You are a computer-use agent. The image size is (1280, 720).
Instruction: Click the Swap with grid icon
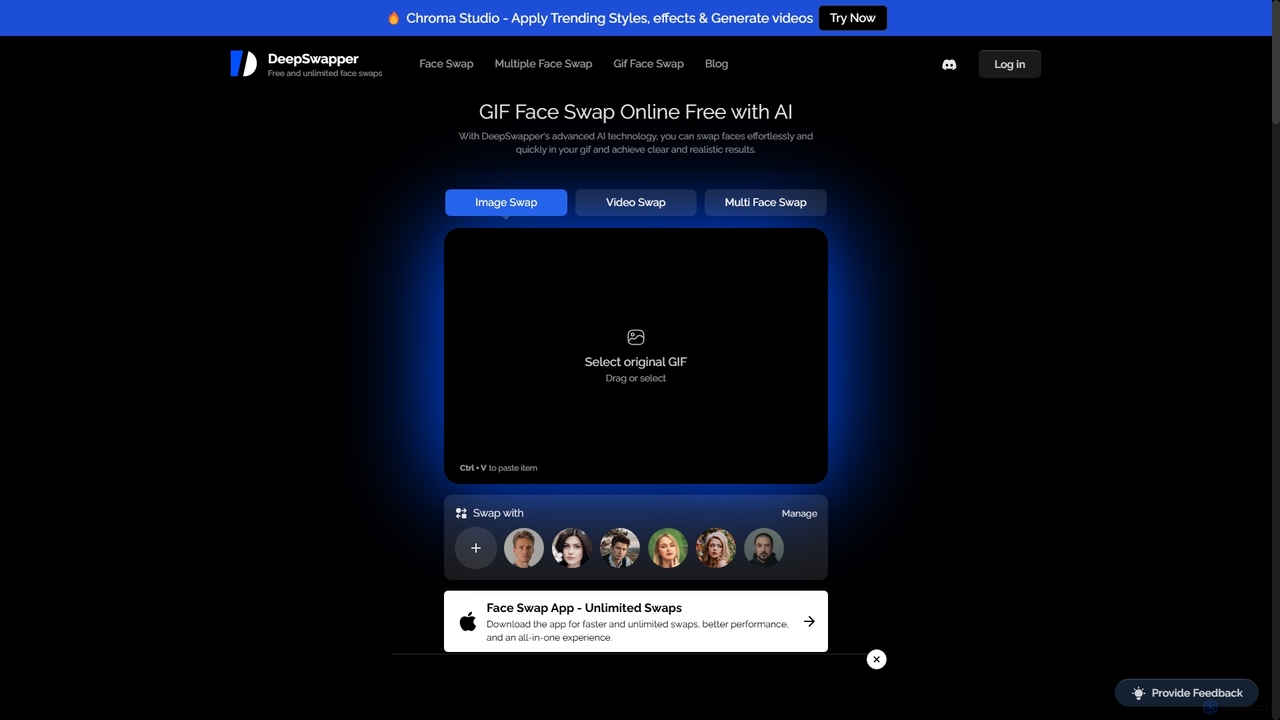[x=461, y=513]
